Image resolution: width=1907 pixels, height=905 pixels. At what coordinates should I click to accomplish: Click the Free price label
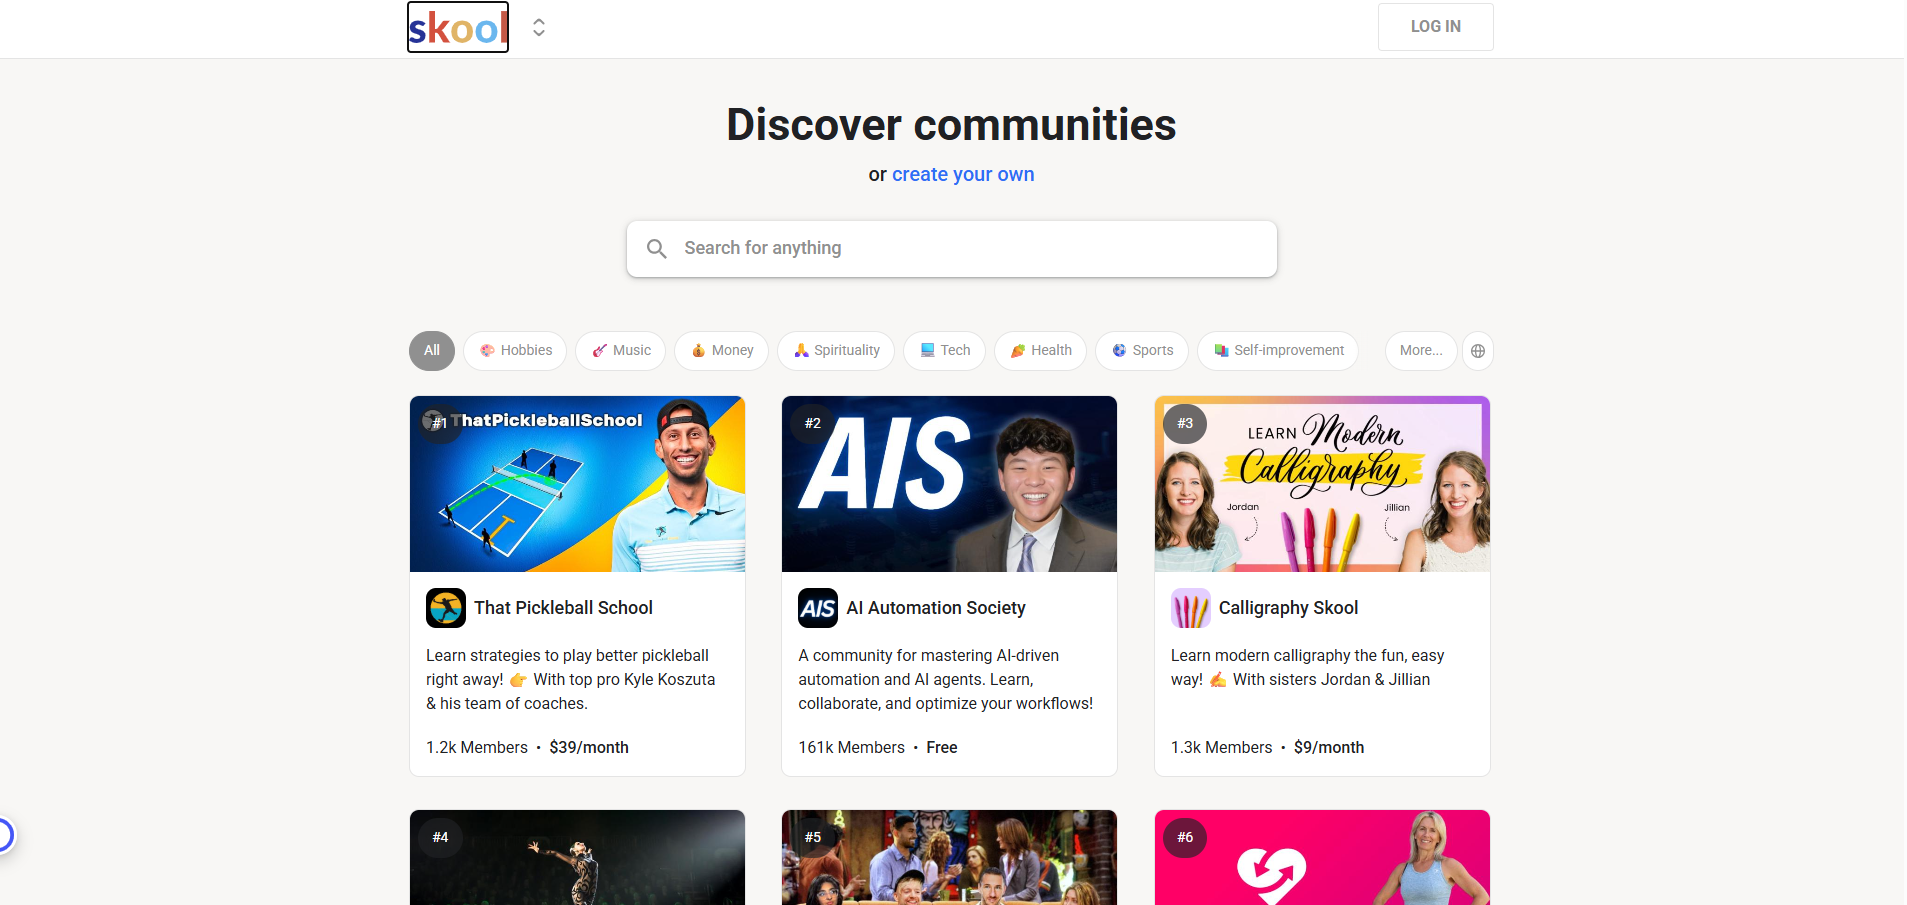(x=942, y=748)
